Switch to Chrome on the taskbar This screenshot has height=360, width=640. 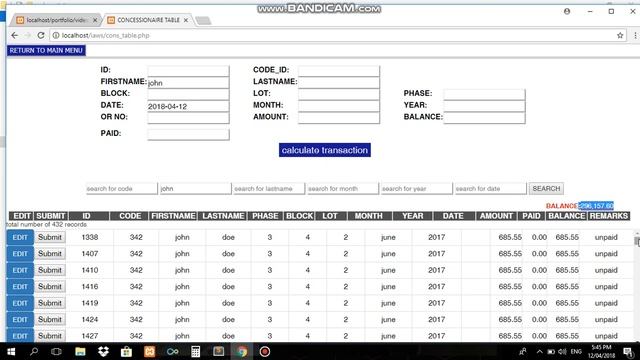242,351
